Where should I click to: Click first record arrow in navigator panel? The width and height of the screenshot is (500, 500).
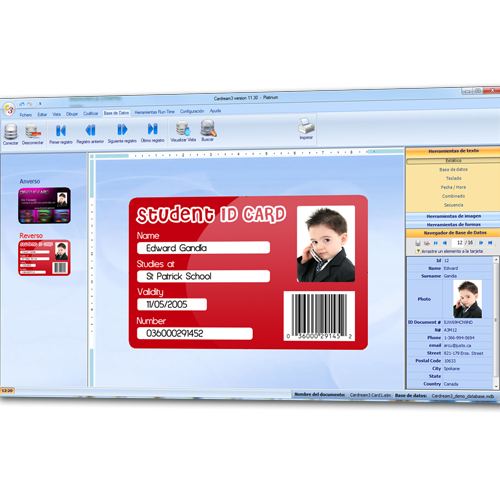pyautogui.click(x=436, y=243)
